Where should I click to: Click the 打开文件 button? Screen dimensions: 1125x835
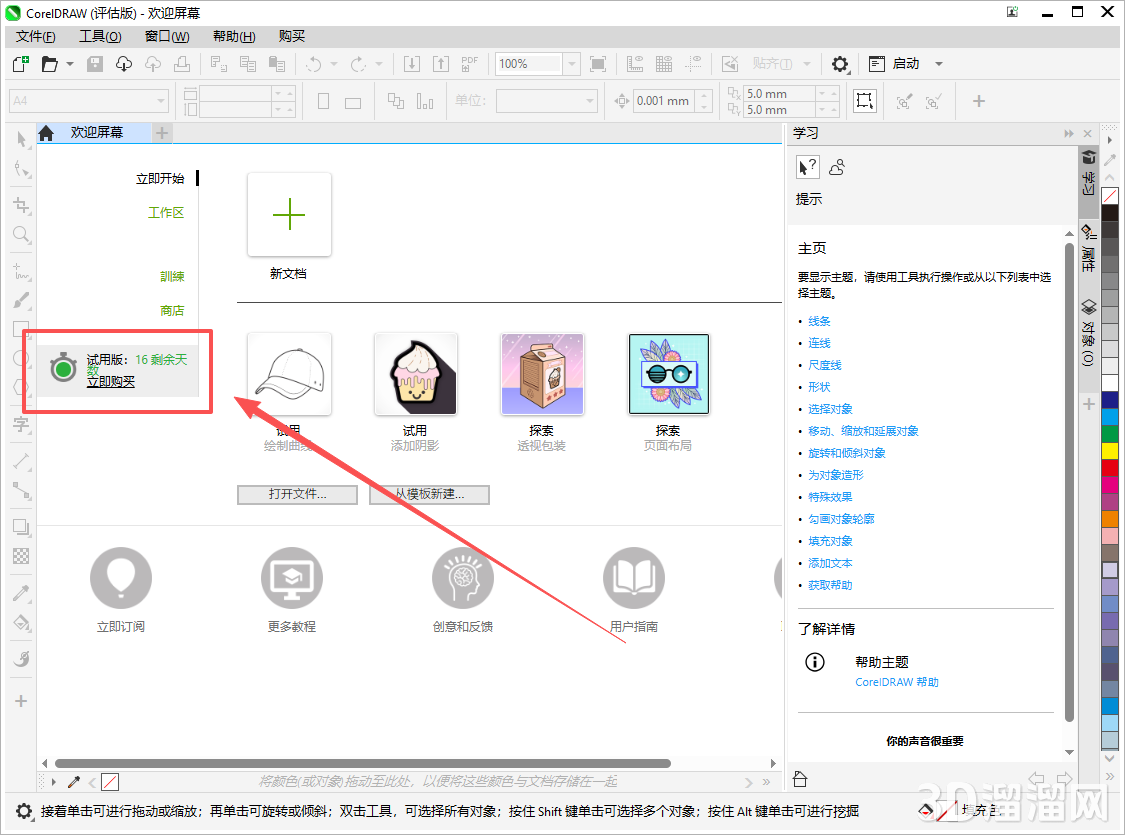tap(297, 494)
